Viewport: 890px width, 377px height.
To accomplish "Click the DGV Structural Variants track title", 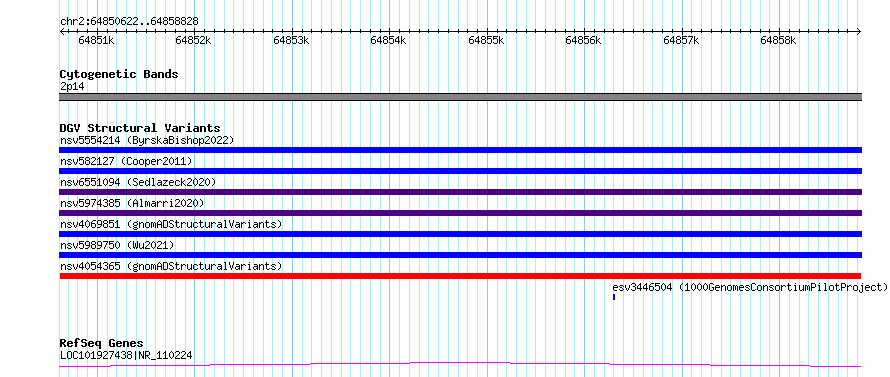I will [x=140, y=128].
